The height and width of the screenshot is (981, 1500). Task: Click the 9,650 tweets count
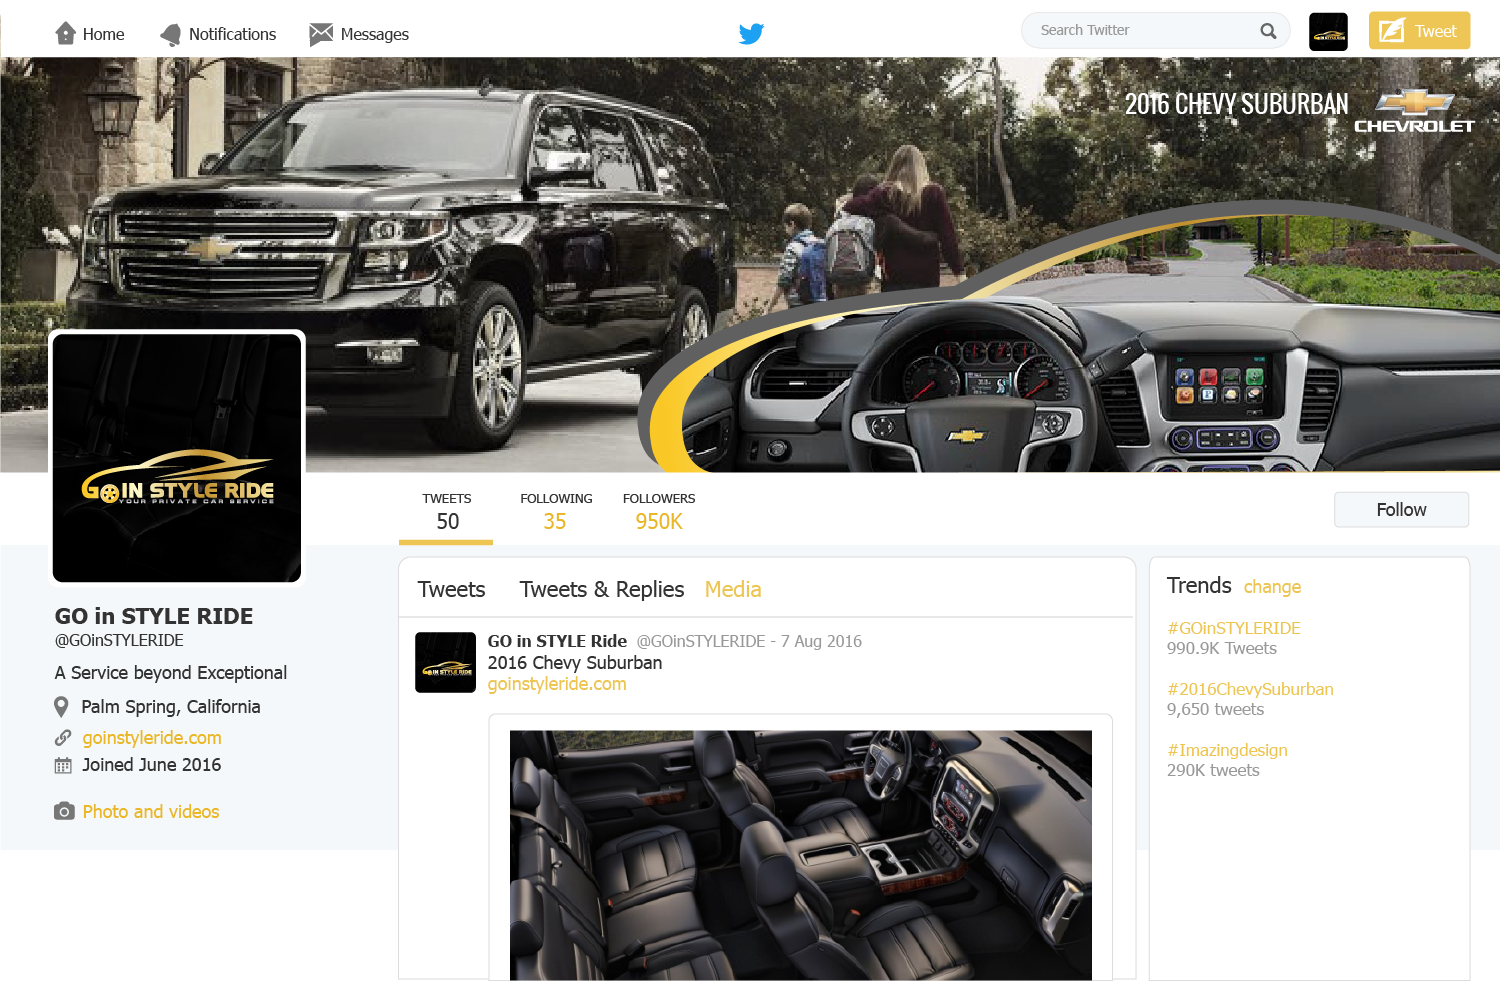click(x=1215, y=709)
